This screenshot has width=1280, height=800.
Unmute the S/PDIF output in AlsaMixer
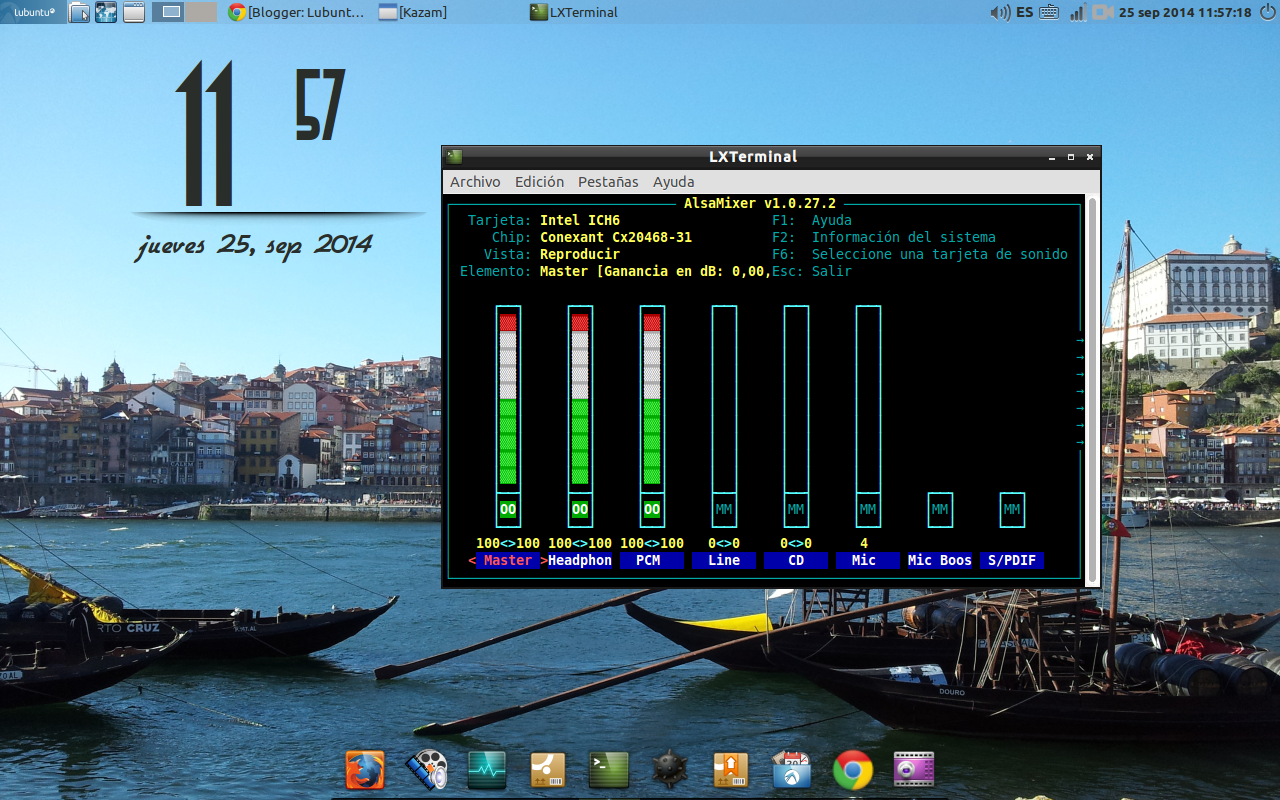coord(1011,509)
